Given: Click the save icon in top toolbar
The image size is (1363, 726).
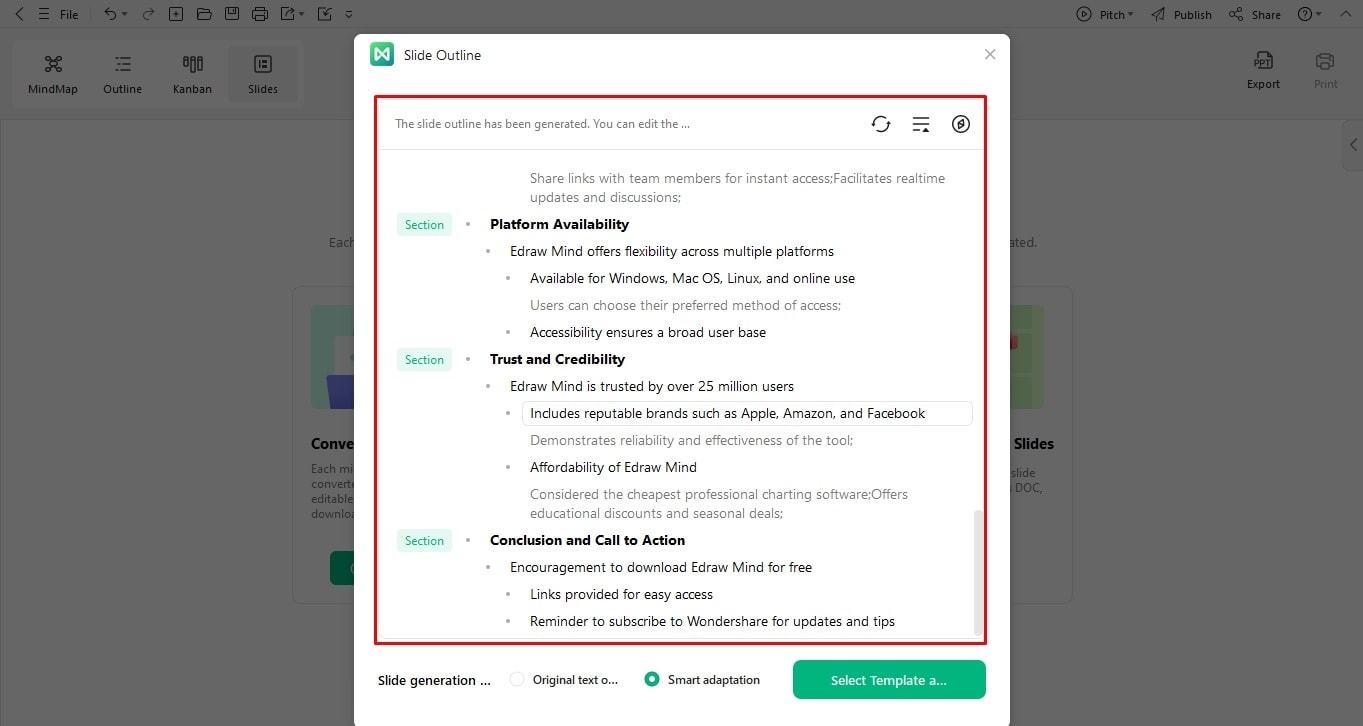Looking at the screenshot, I should click(232, 14).
